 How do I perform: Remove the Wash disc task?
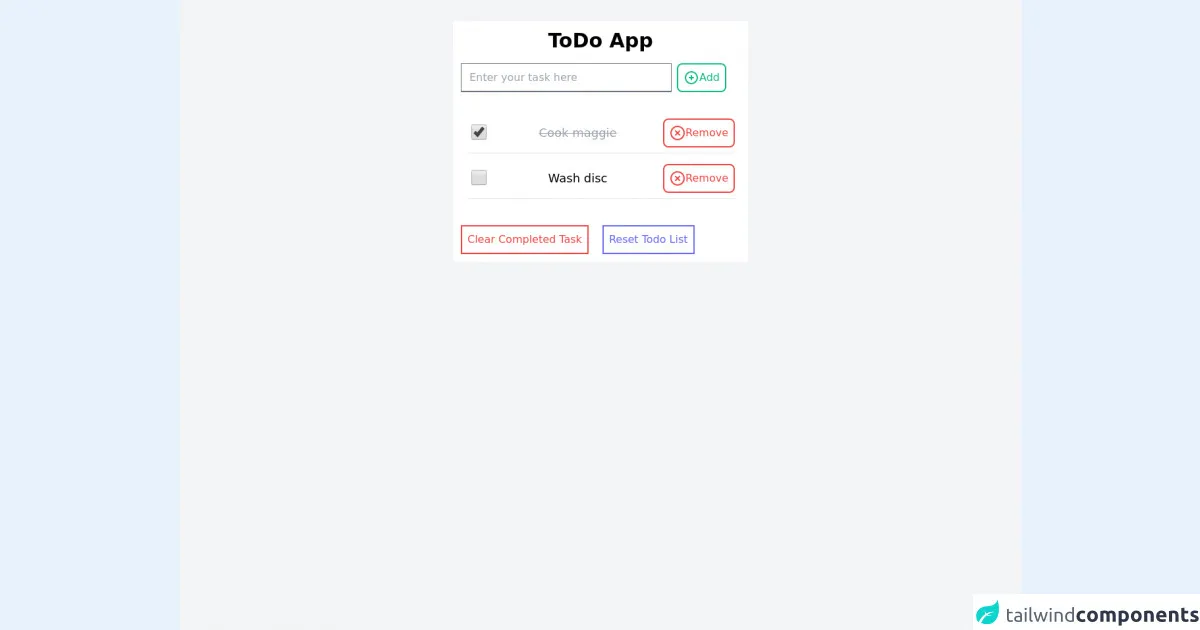click(698, 178)
